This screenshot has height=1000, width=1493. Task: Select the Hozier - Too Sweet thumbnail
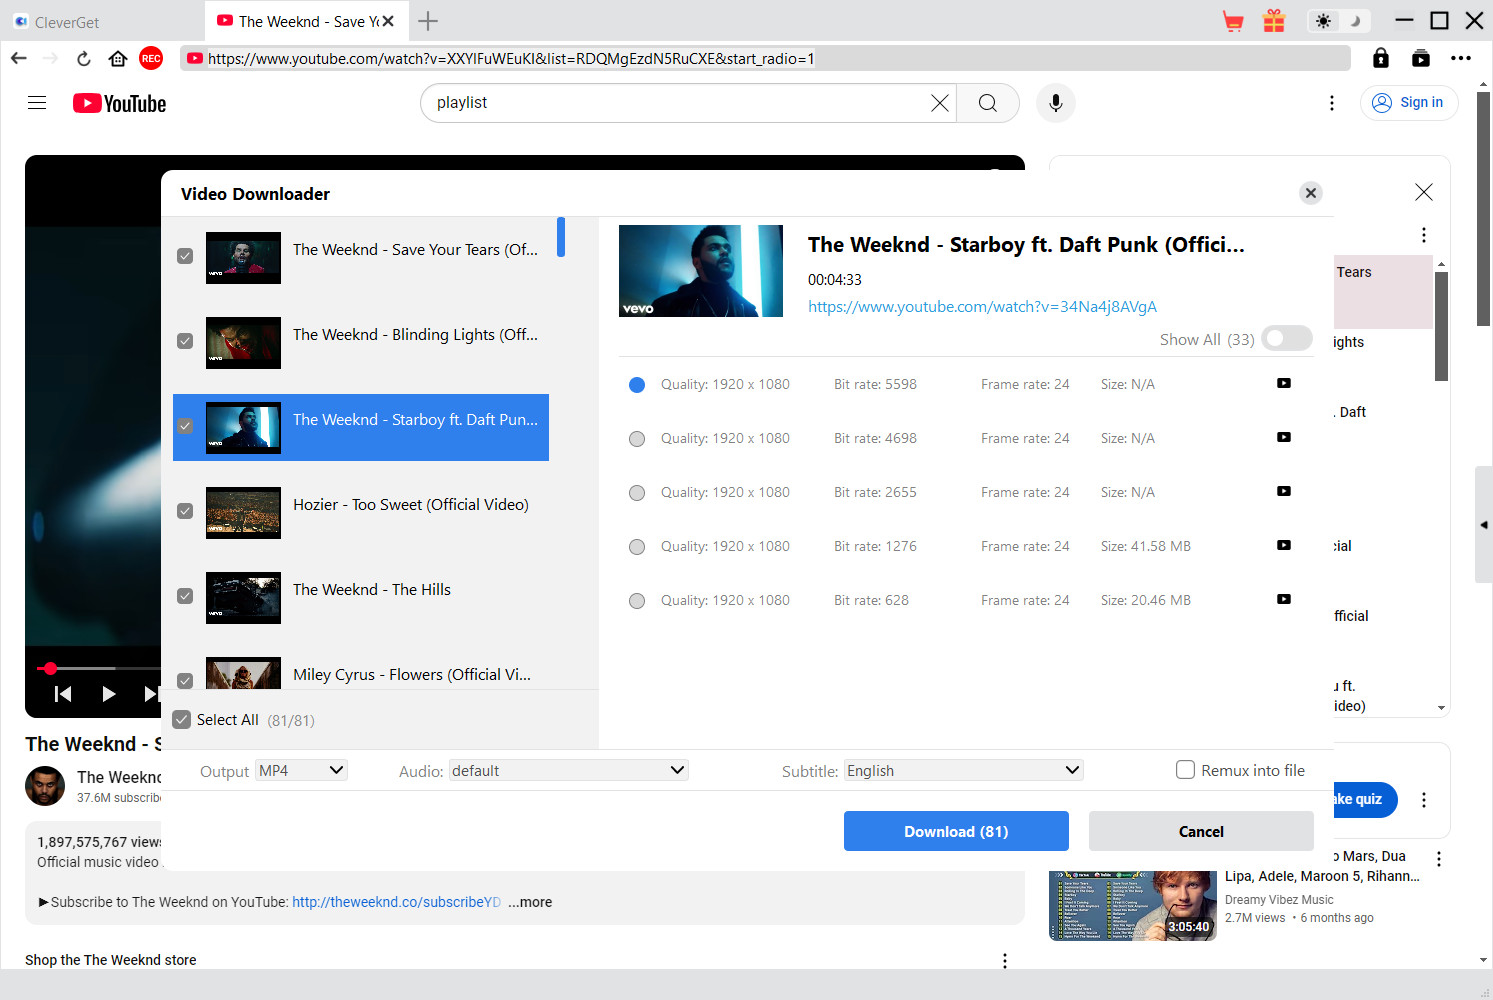point(243,512)
